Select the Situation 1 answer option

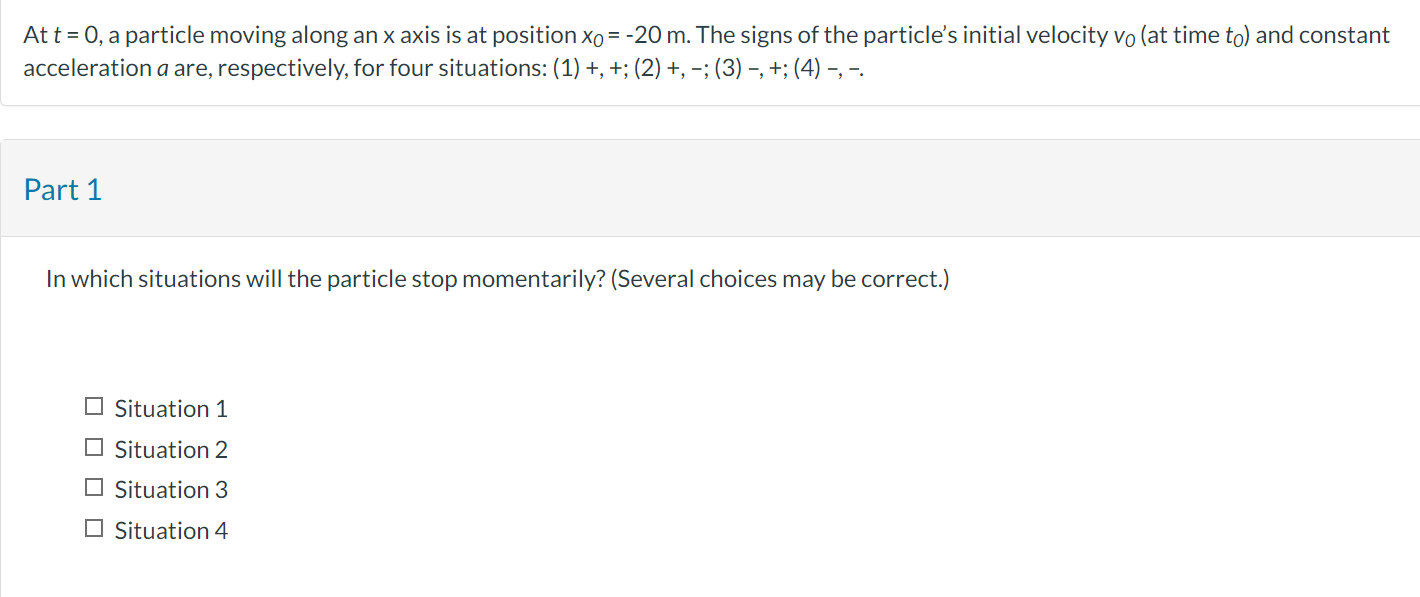click(95, 405)
